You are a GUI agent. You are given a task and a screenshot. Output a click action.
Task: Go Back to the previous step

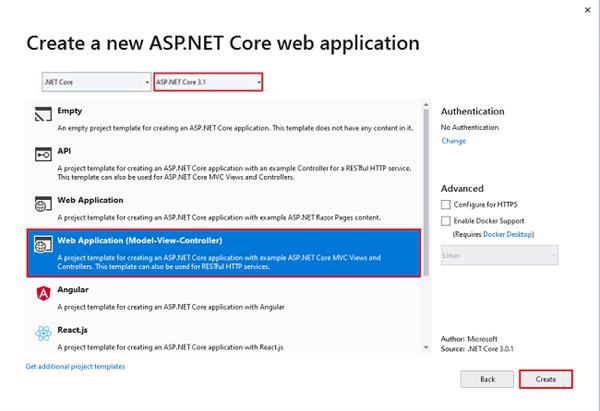tap(488, 379)
